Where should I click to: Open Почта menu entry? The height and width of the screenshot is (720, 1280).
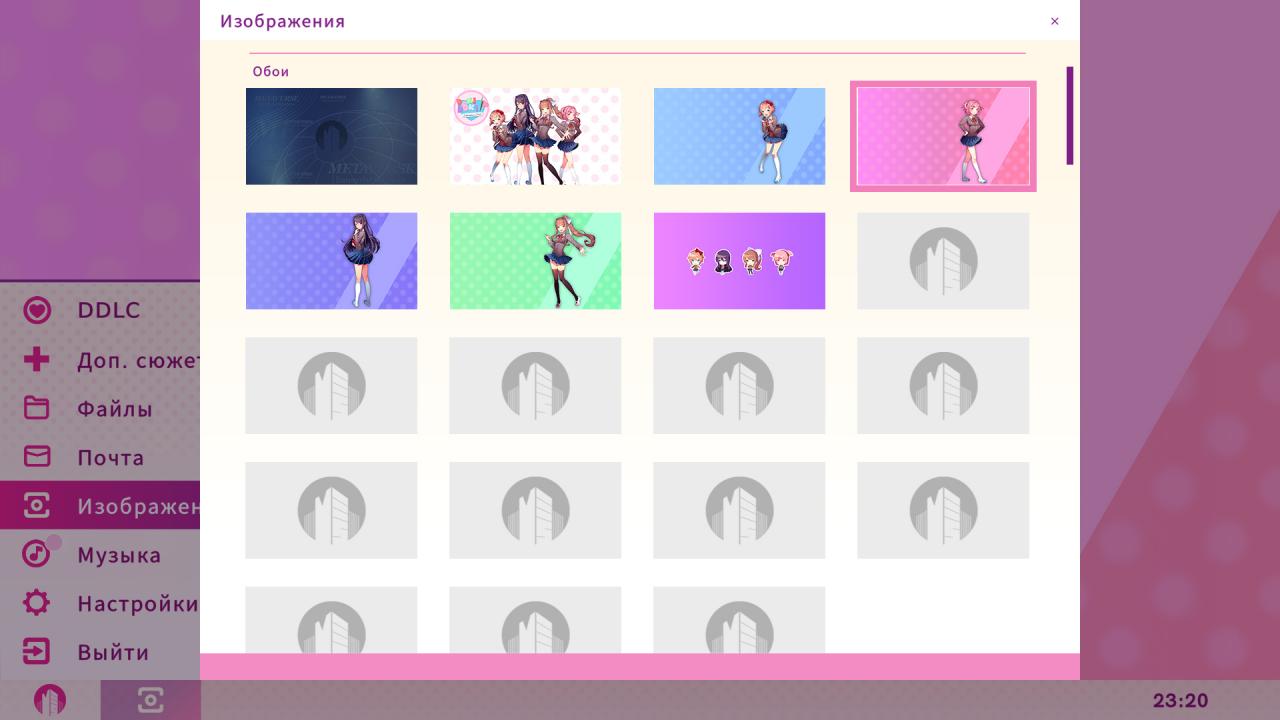point(100,457)
